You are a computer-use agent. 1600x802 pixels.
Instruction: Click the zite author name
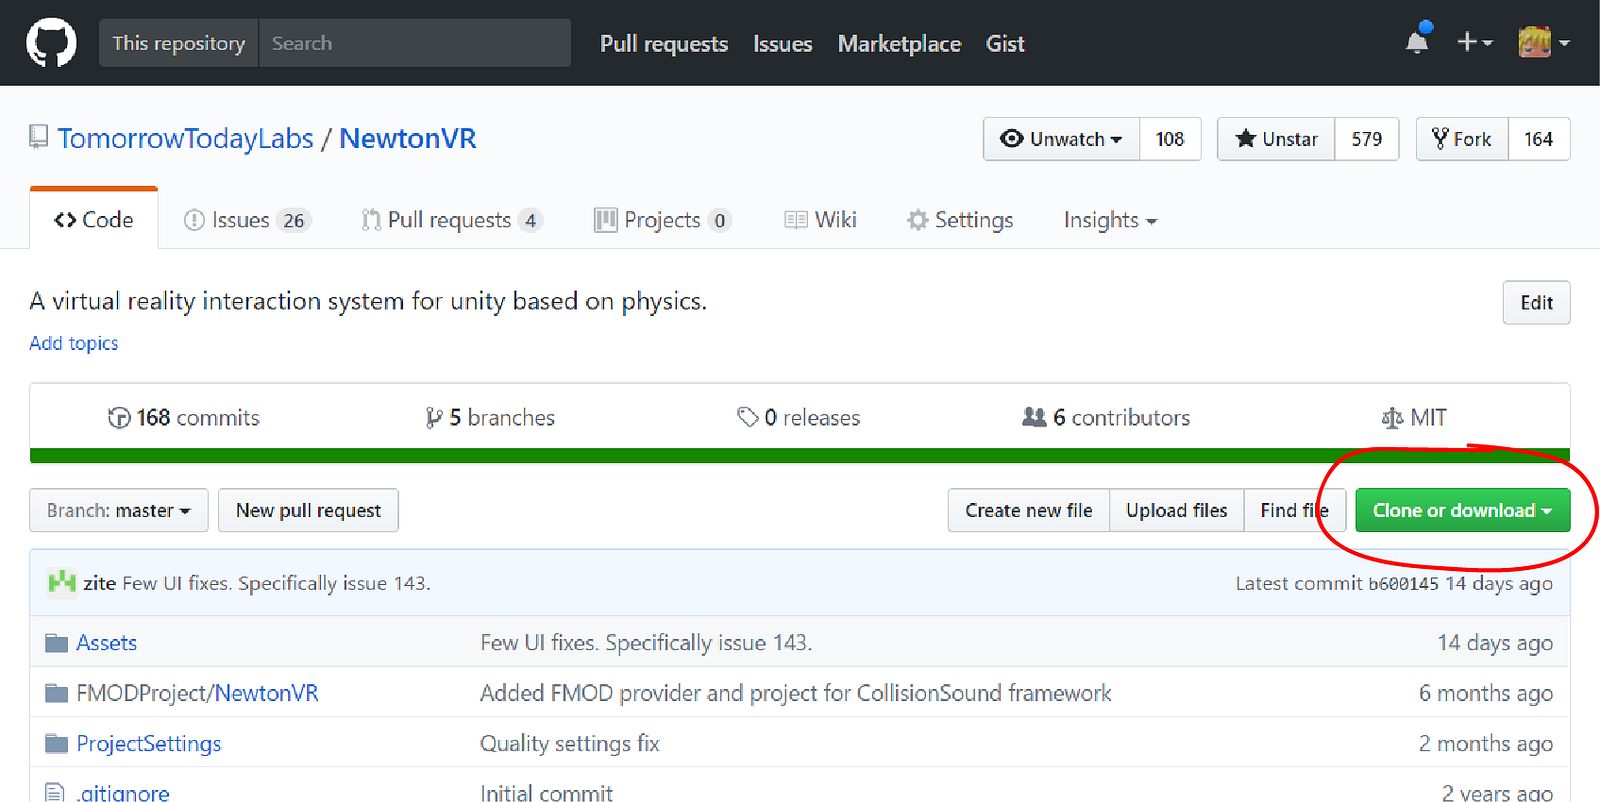tap(100, 583)
